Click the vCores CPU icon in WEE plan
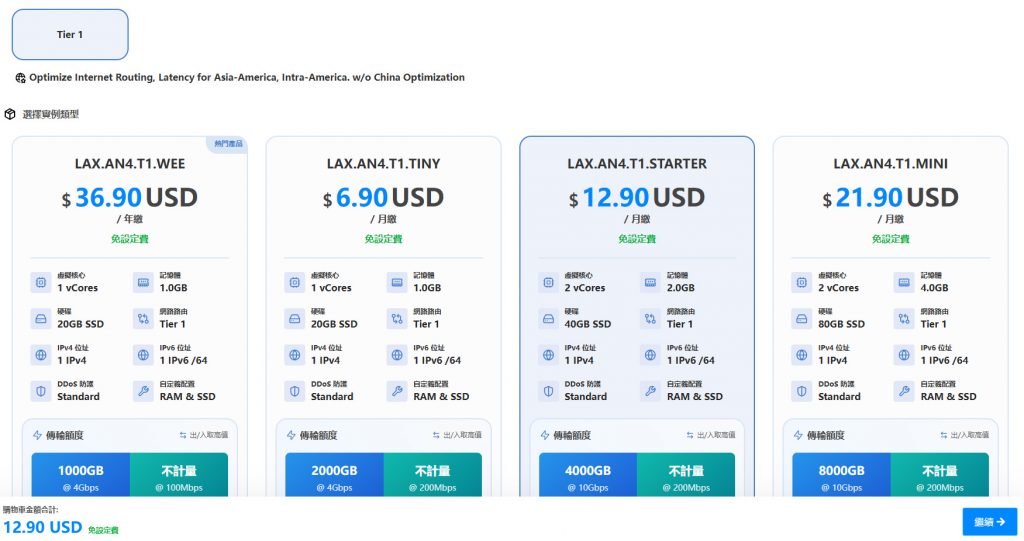 coord(40,283)
